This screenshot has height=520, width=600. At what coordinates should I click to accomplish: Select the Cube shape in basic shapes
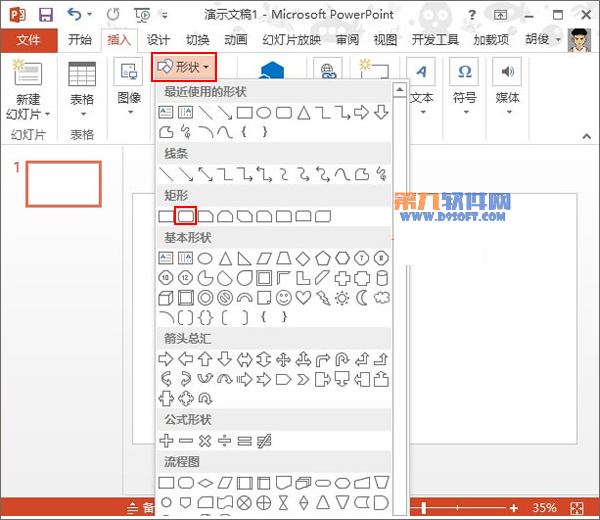166,298
